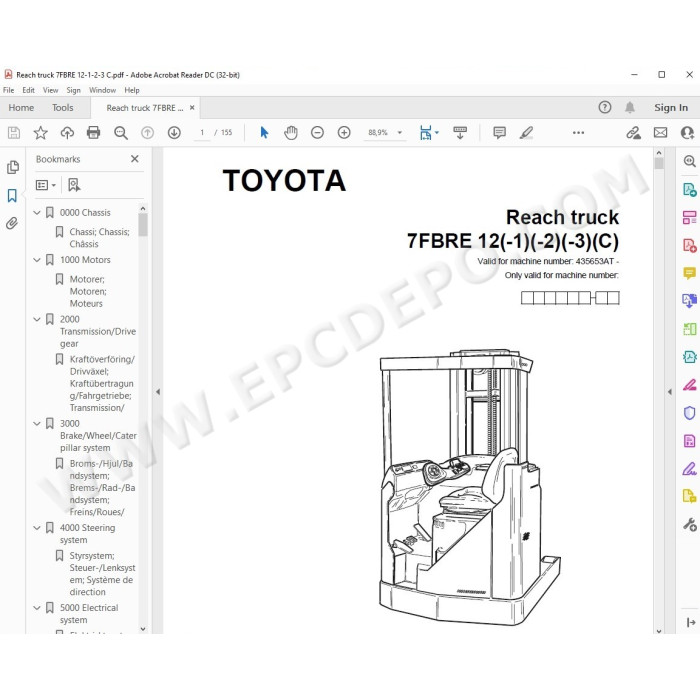This screenshot has width=700, height=700.
Task: Open the scrolling mode/read tool icon
Action: click(460, 133)
